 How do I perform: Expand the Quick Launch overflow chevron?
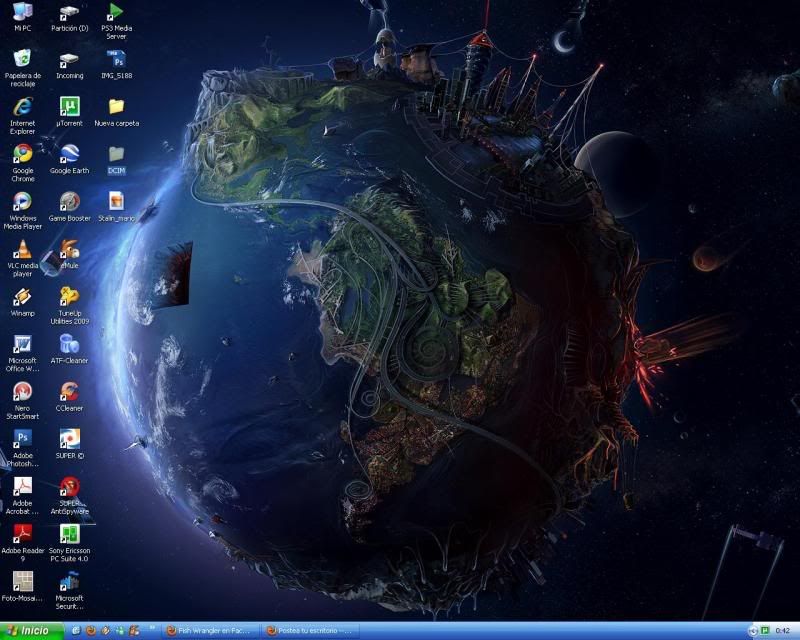pos(152,631)
